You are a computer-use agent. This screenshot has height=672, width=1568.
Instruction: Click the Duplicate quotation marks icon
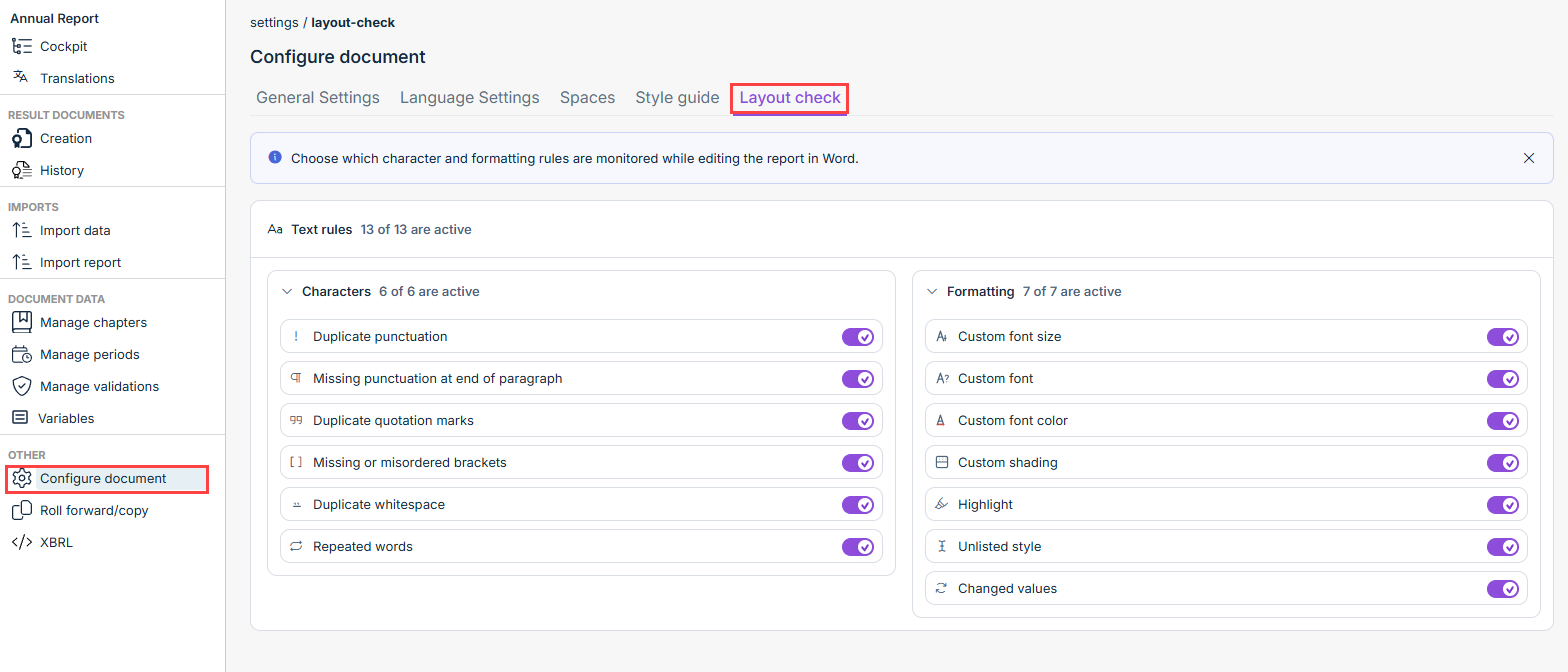pyautogui.click(x=296, y=420)
